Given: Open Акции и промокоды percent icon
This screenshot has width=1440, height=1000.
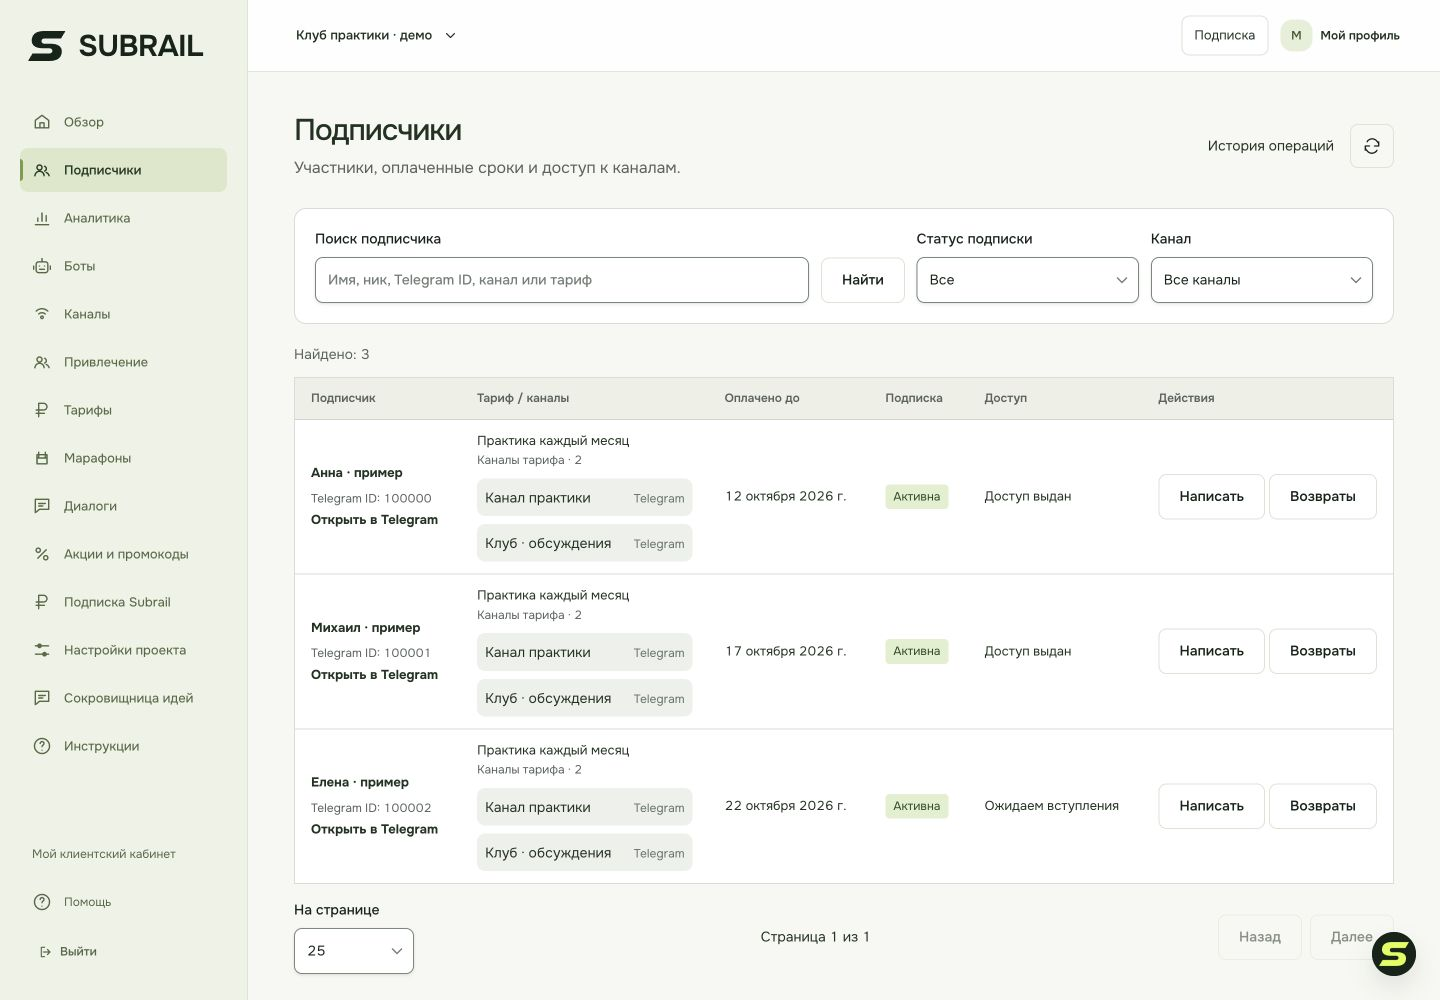Looking at the screenshot, I should pyautogui.click(x=42, y=554).
